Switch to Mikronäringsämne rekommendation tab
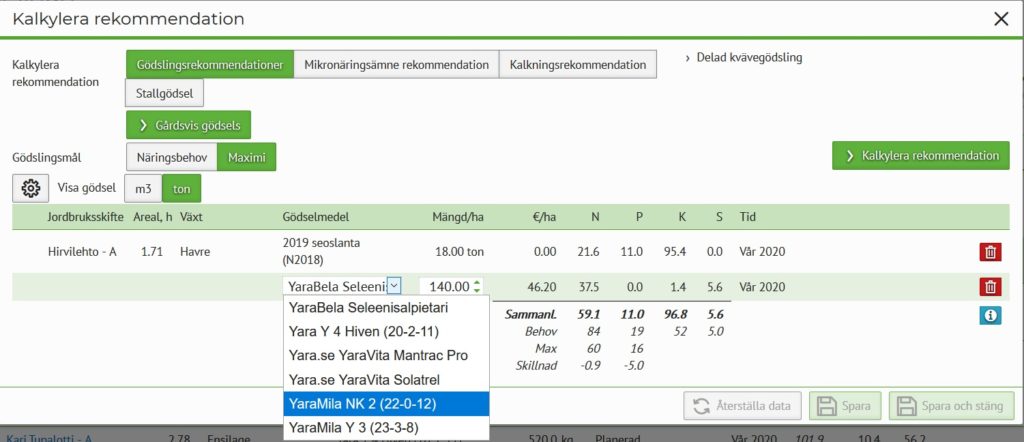This screenshot has height=442, width=1024. pyautogui.click(x=396, y=65)
